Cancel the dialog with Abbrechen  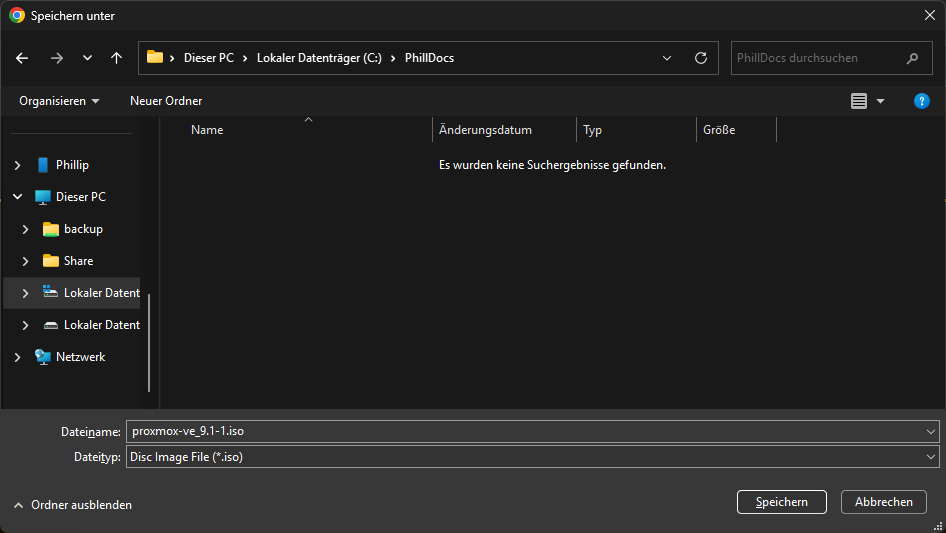point(883,502)
